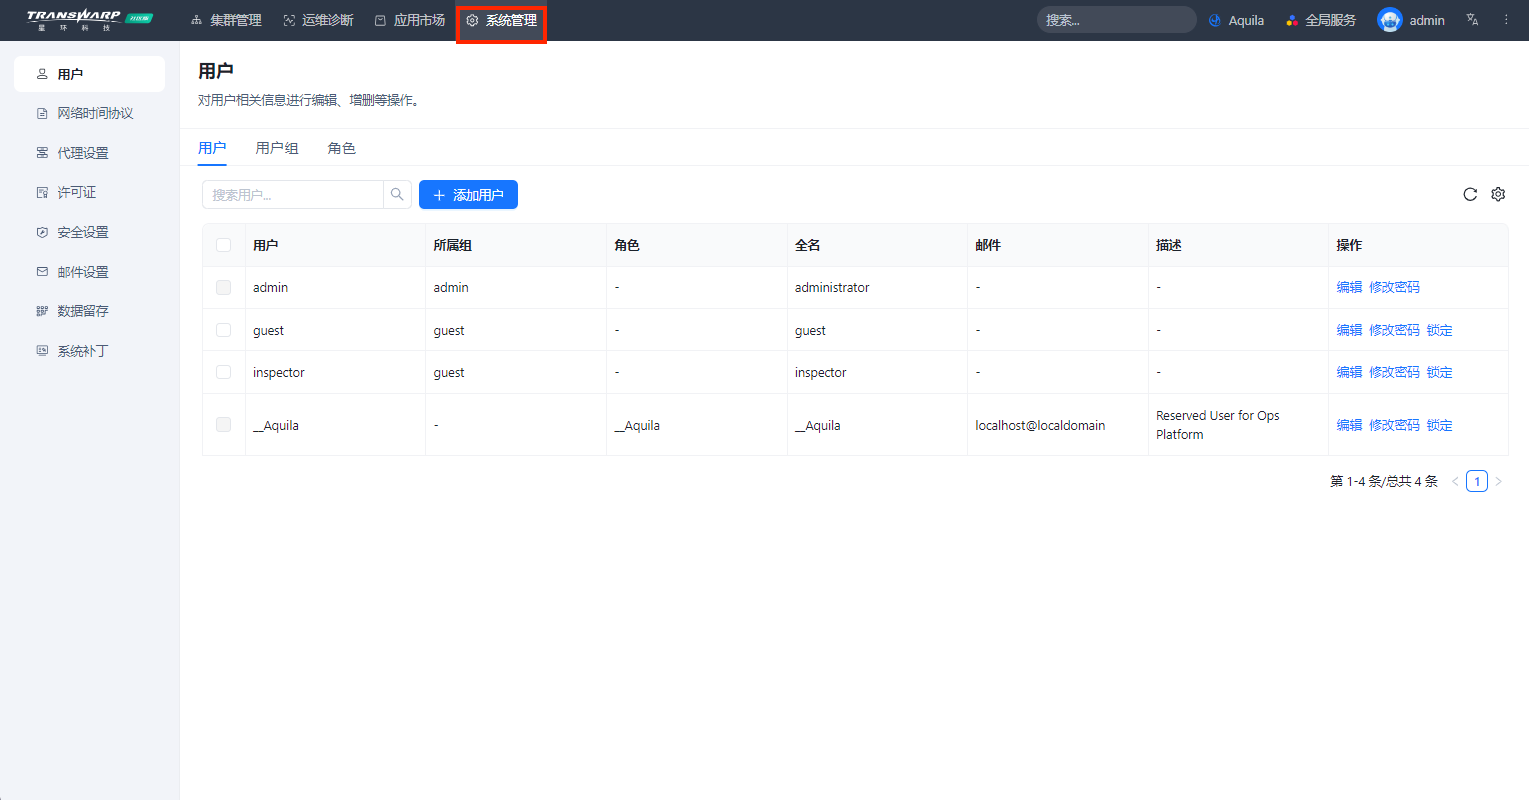
Task: Switch to the 用户组 tab
Action: [x=277, y=148]
